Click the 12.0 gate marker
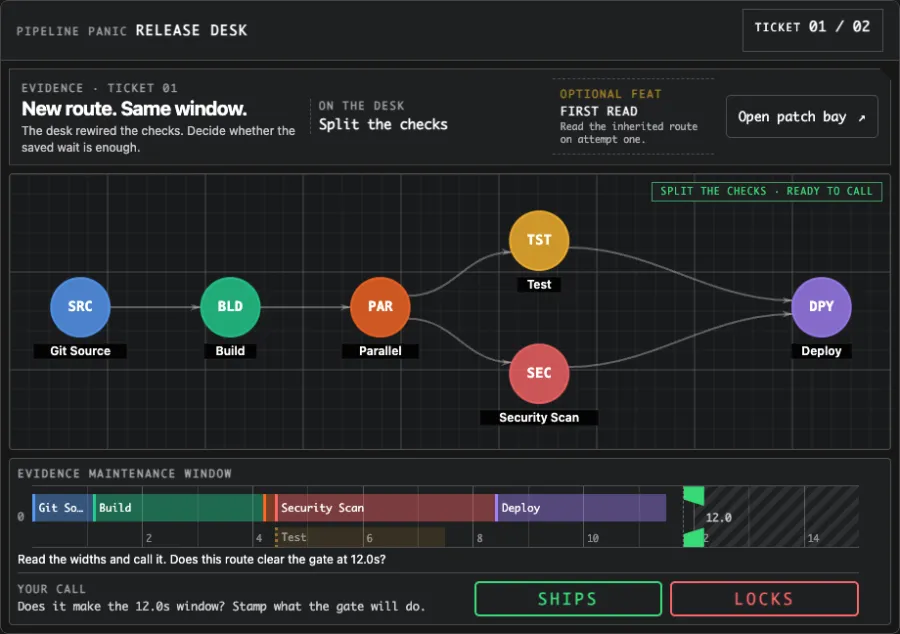Viewport: 900px width, 634px height. click(694, 516)
